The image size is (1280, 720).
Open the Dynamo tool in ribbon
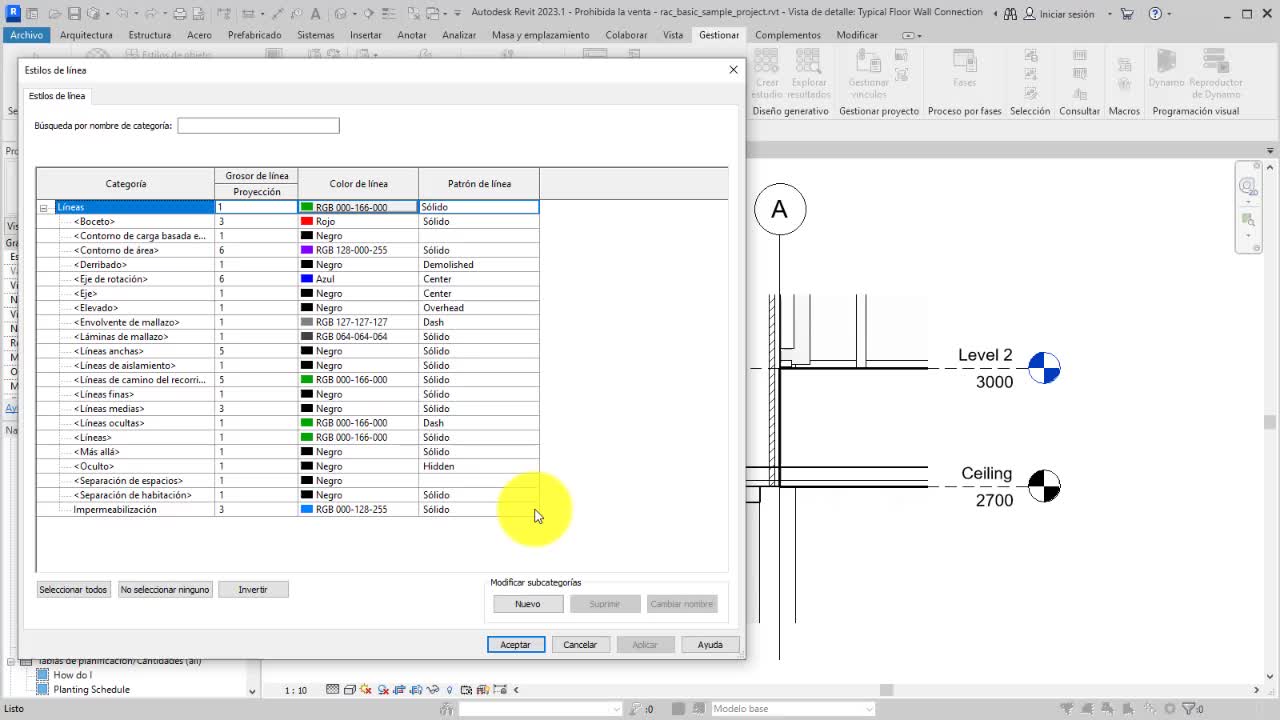(1166, 70)
